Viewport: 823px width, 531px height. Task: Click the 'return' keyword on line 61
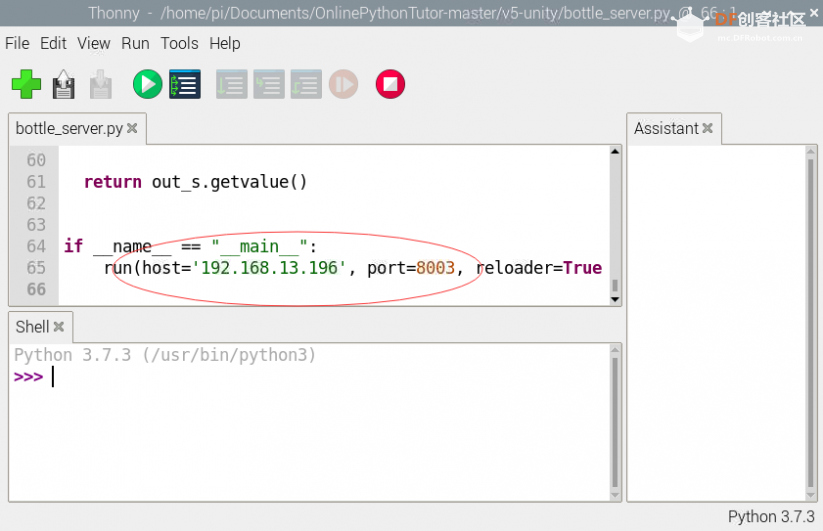[x=113, y=182]
